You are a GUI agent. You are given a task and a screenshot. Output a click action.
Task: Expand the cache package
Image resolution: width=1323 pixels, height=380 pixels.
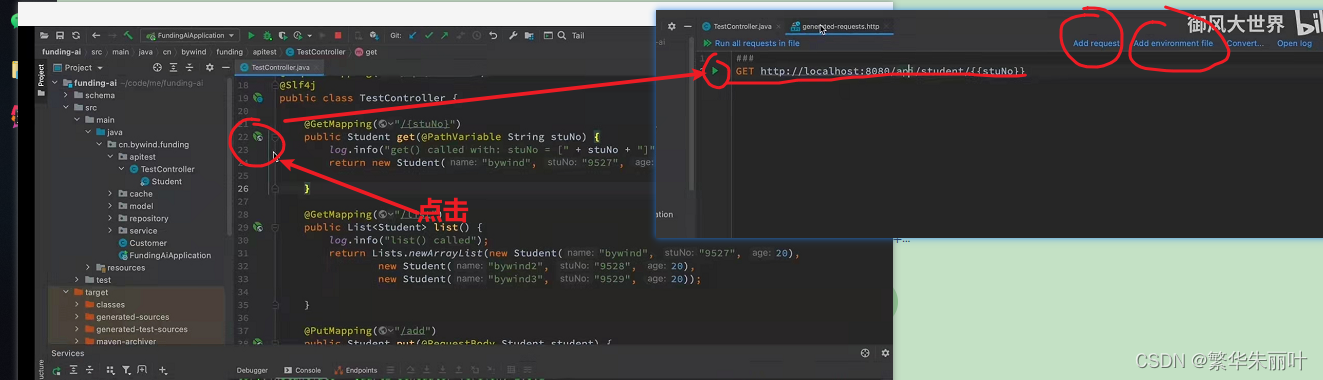(111, 194)
